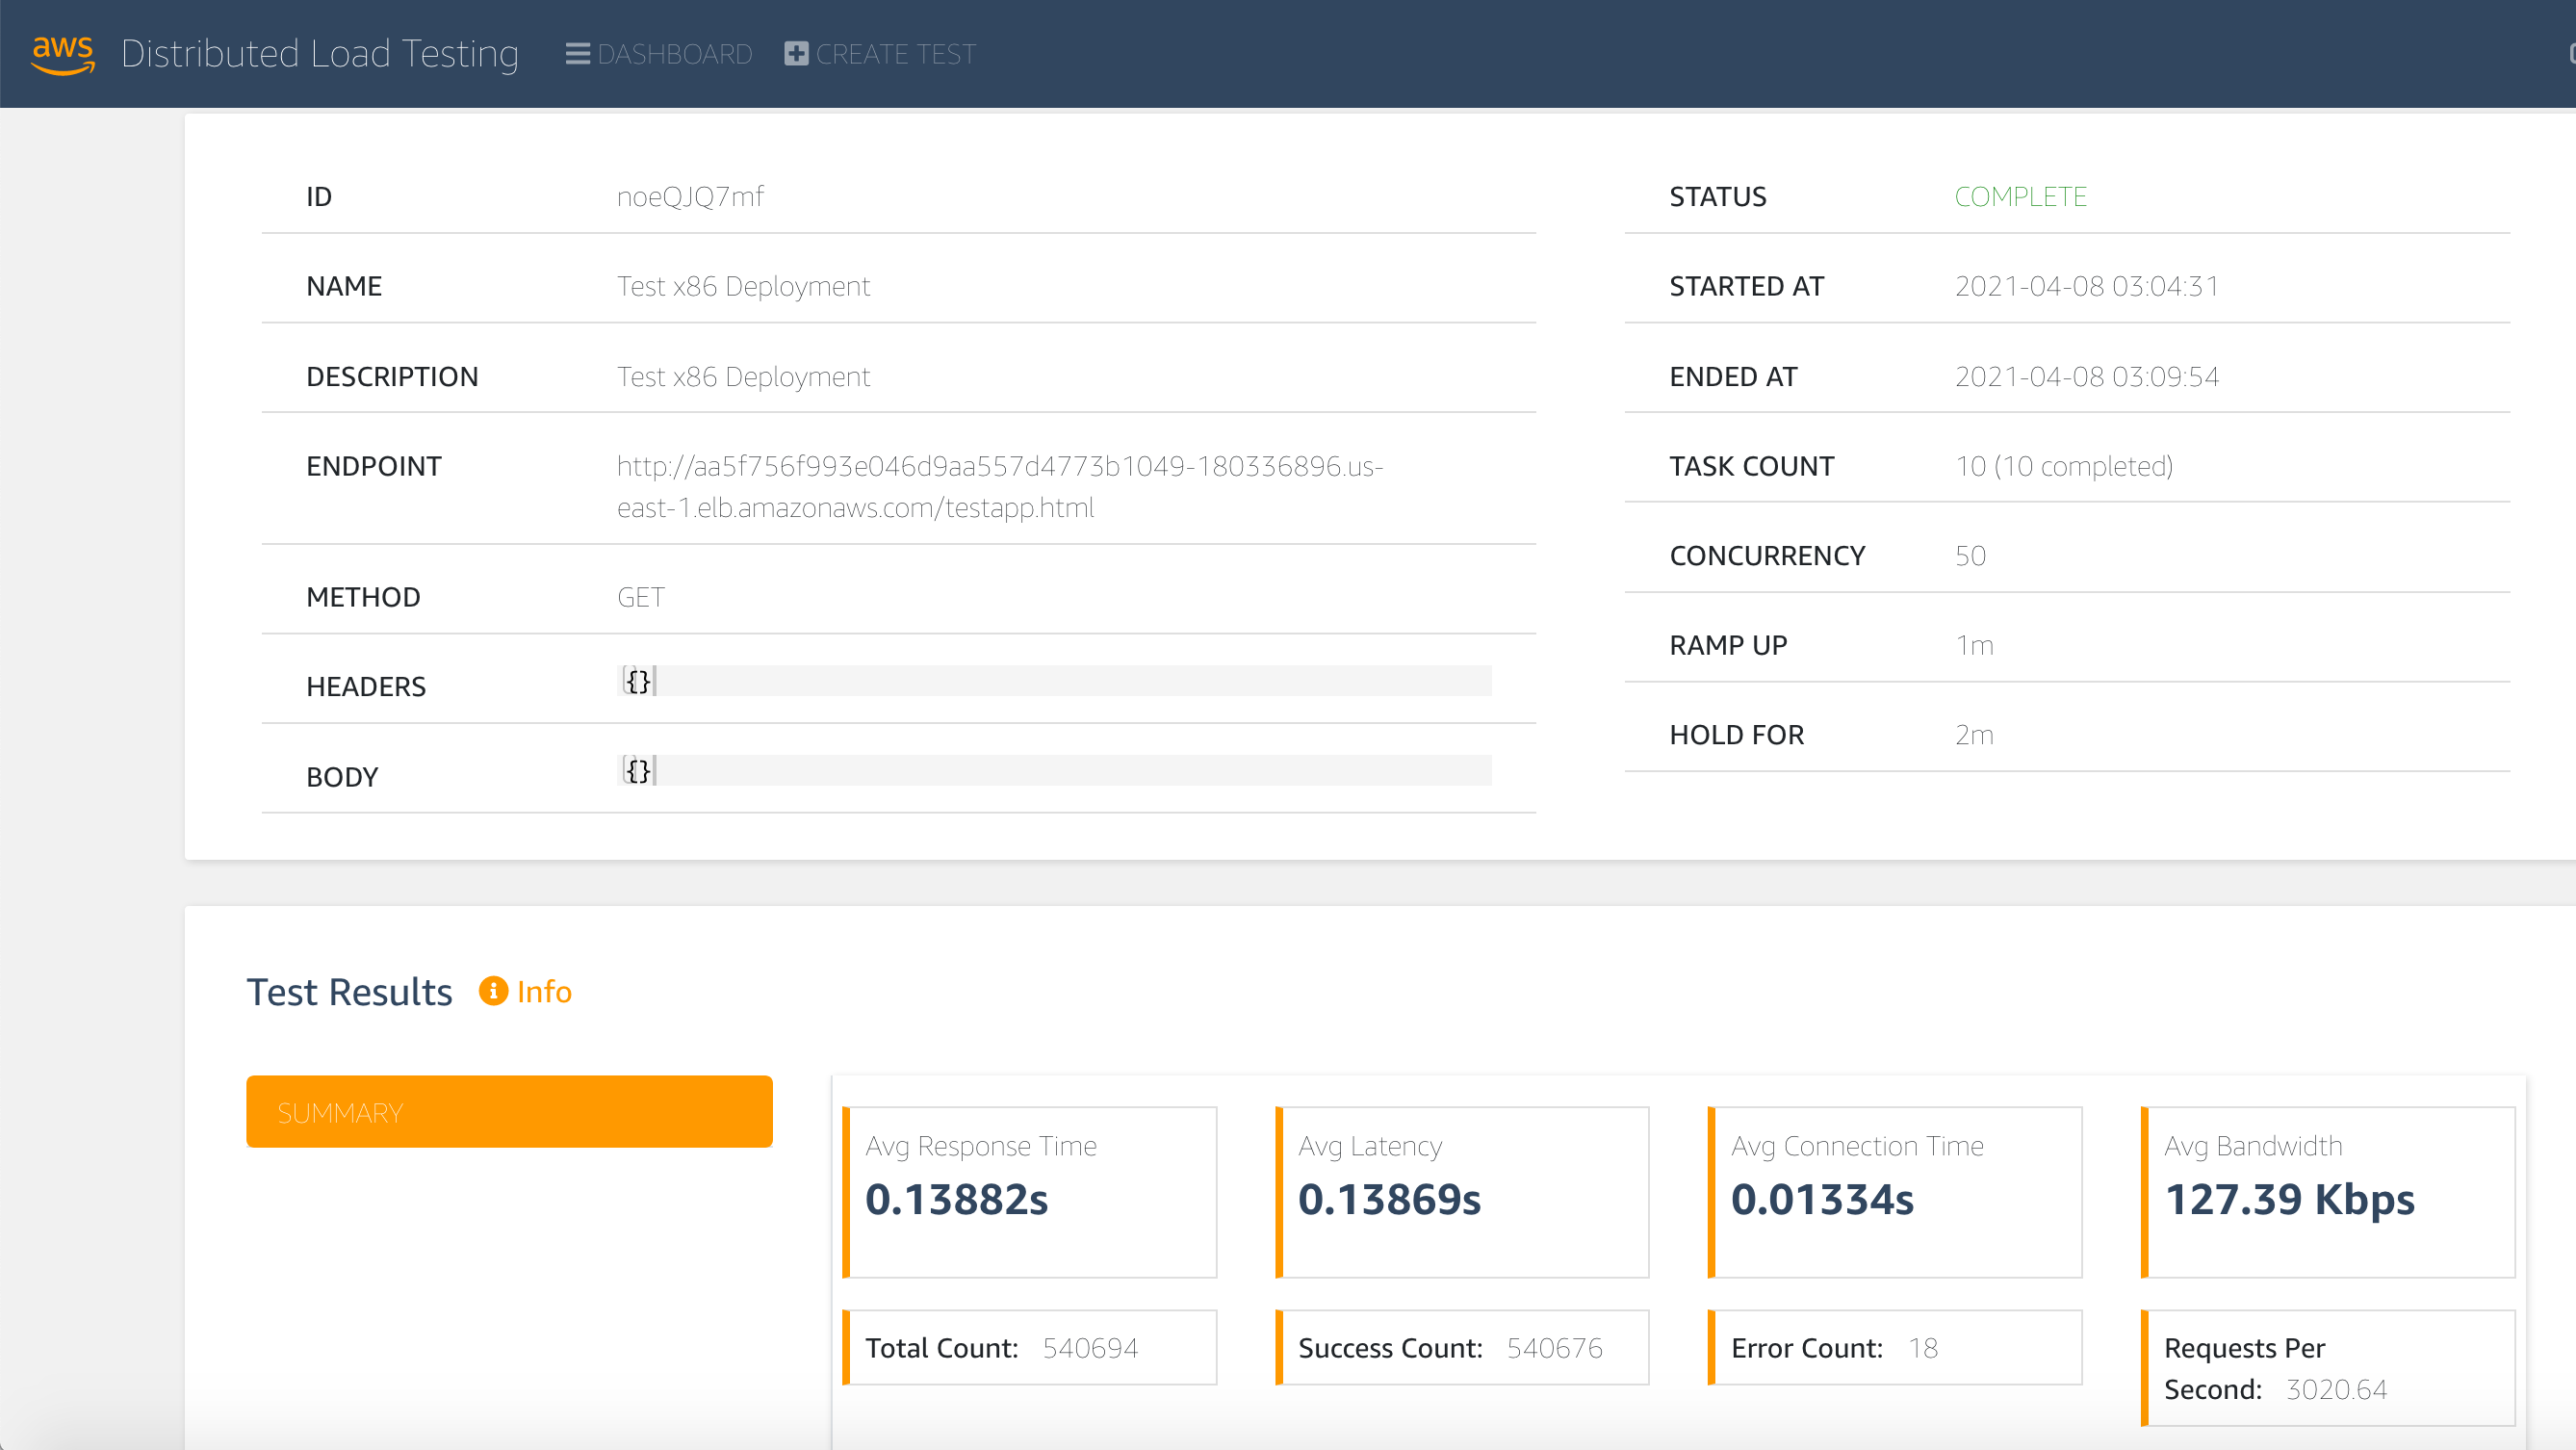Click the Error Count box
The width and height of the screenshot is (2576, 1450).
[1895, 1347]
